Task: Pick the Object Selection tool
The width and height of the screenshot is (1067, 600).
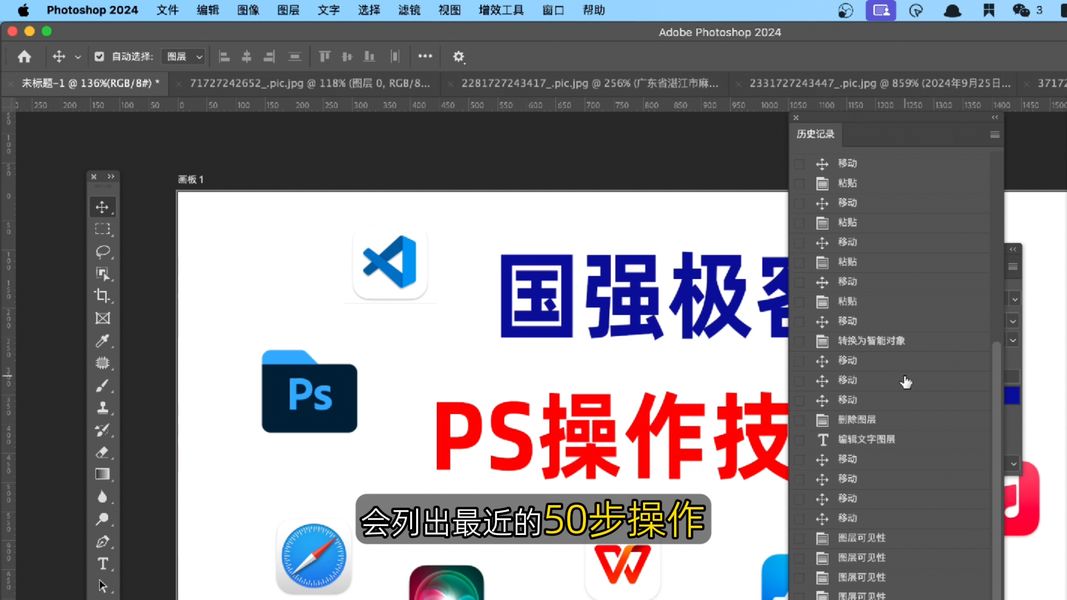Action: [102, 273]
